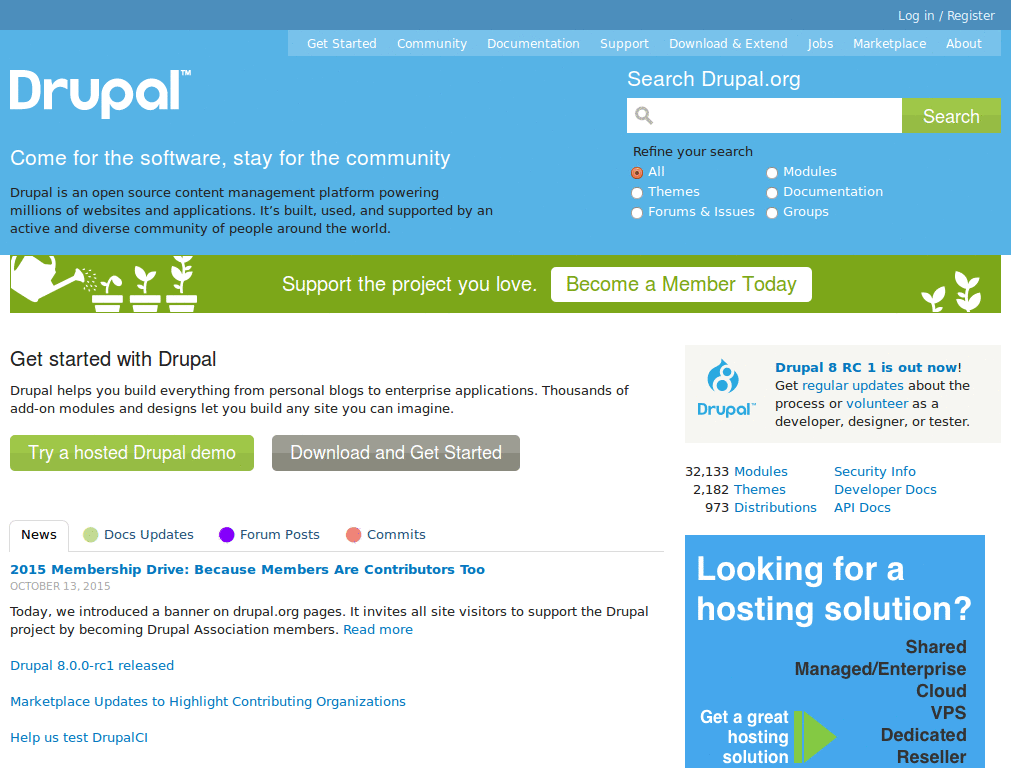Screen dimensions: 1024x768
Task: Click inside the Search Drupal.org input field
Action: (770, 115)
